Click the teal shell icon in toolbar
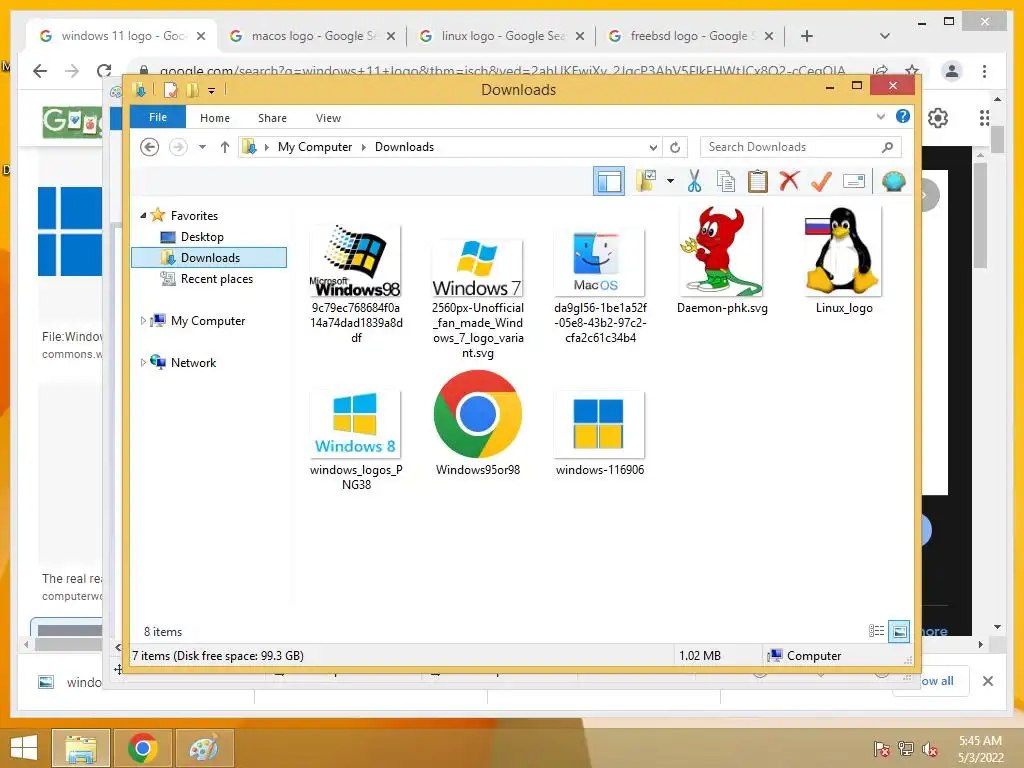This screenshot has height=768, width=1024. pyautogui.click(x=893, y=181)
